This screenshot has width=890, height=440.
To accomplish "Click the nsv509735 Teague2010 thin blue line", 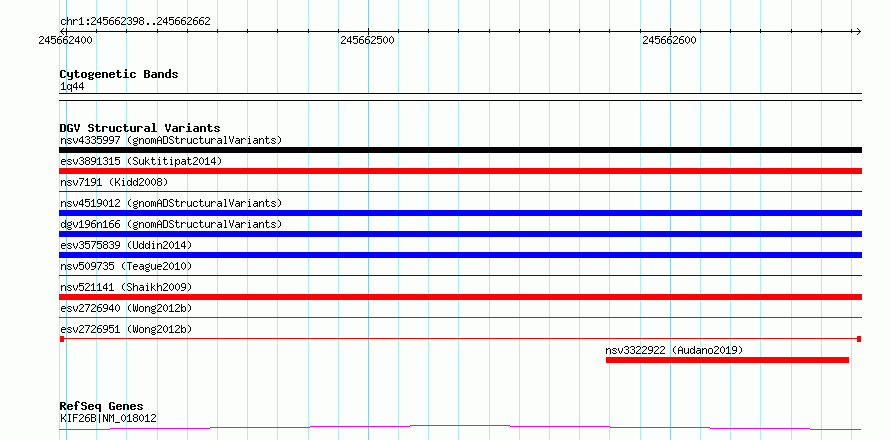I will click(x=460, y=276).
